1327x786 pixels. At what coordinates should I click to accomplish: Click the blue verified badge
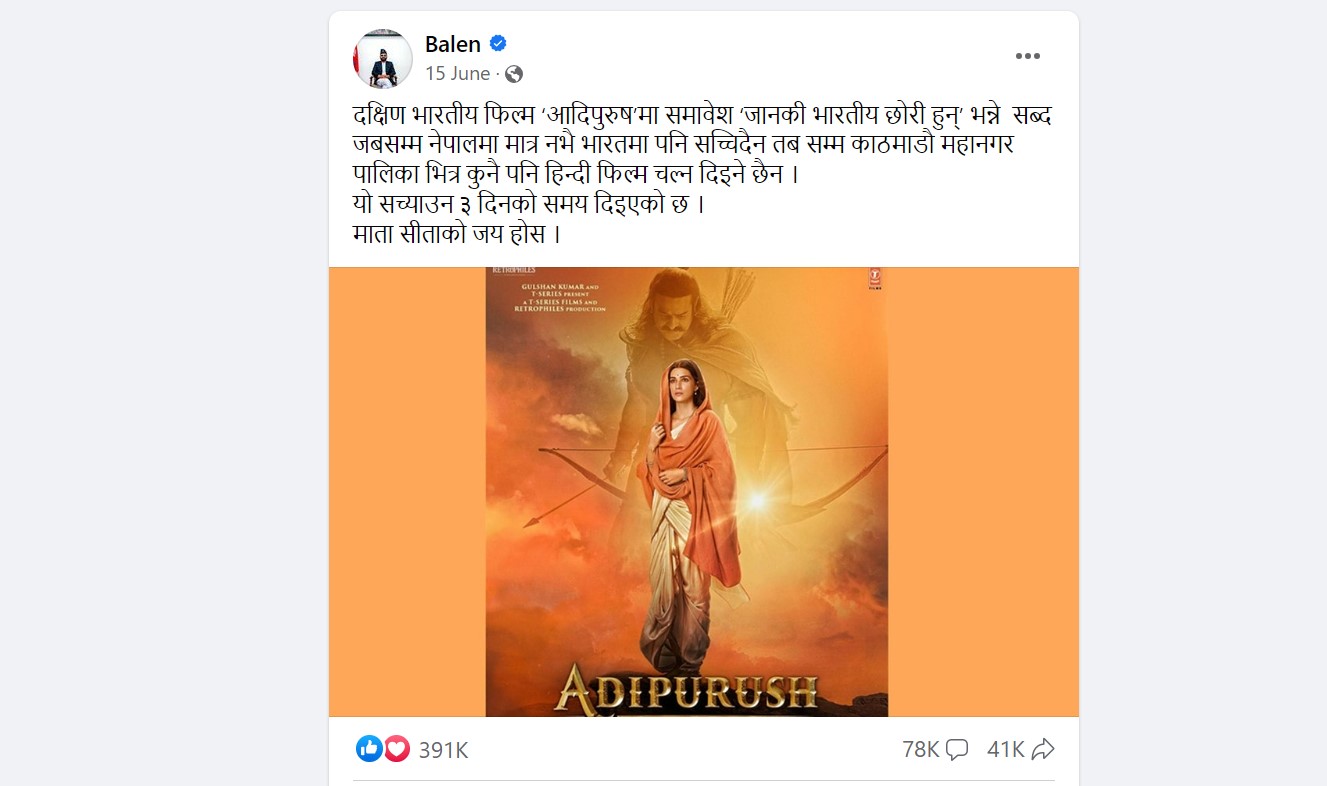[497, 44]
